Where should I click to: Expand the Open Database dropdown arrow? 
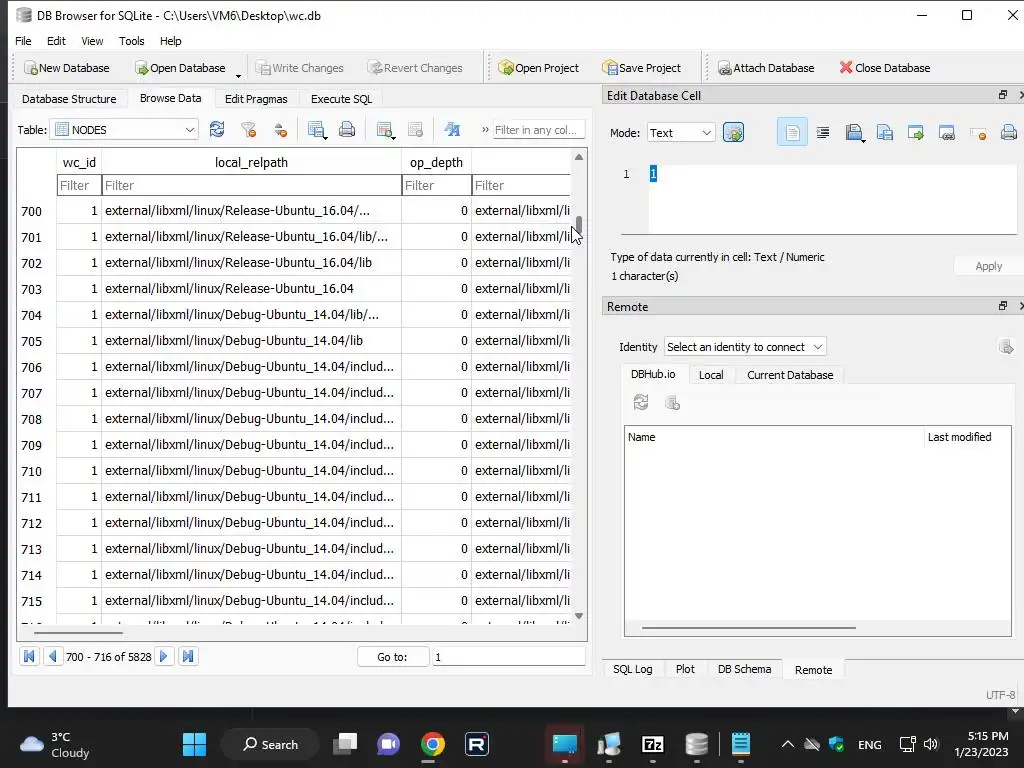click(x=238, y=75)
